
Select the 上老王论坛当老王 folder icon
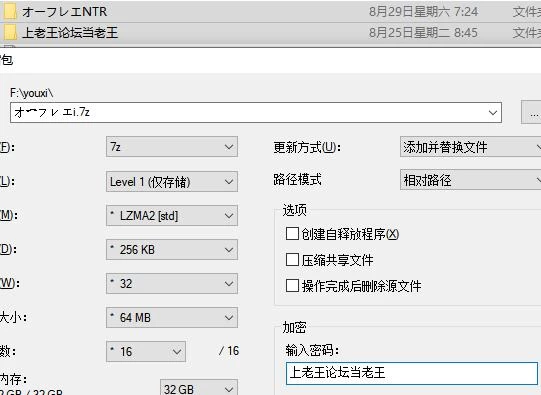tap(10, 33)
